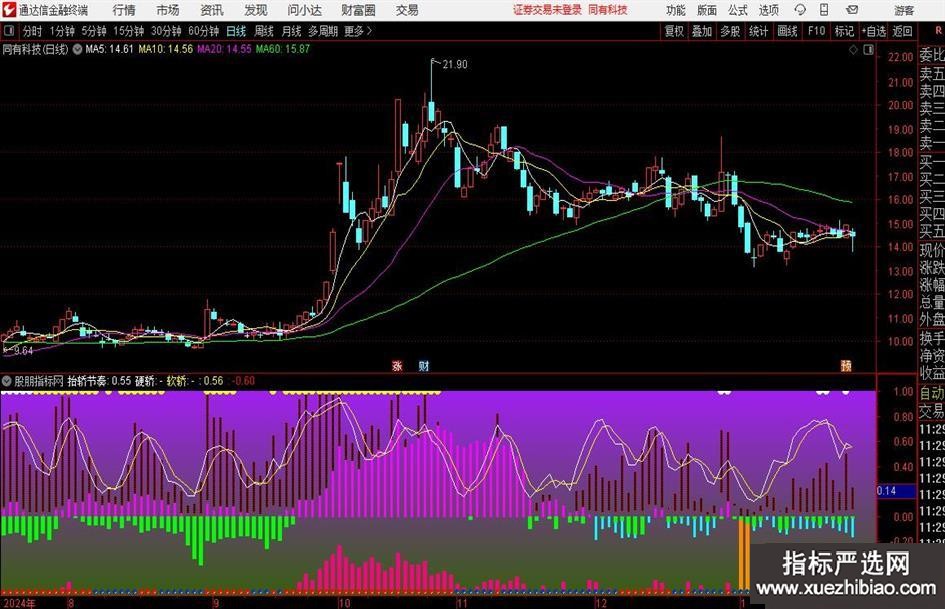Image resolution: width=945 pixels, height=609 pixels.
Task: Switch to 30分钟 period tab
Action: pyautogui.click(x=166, y=31)
